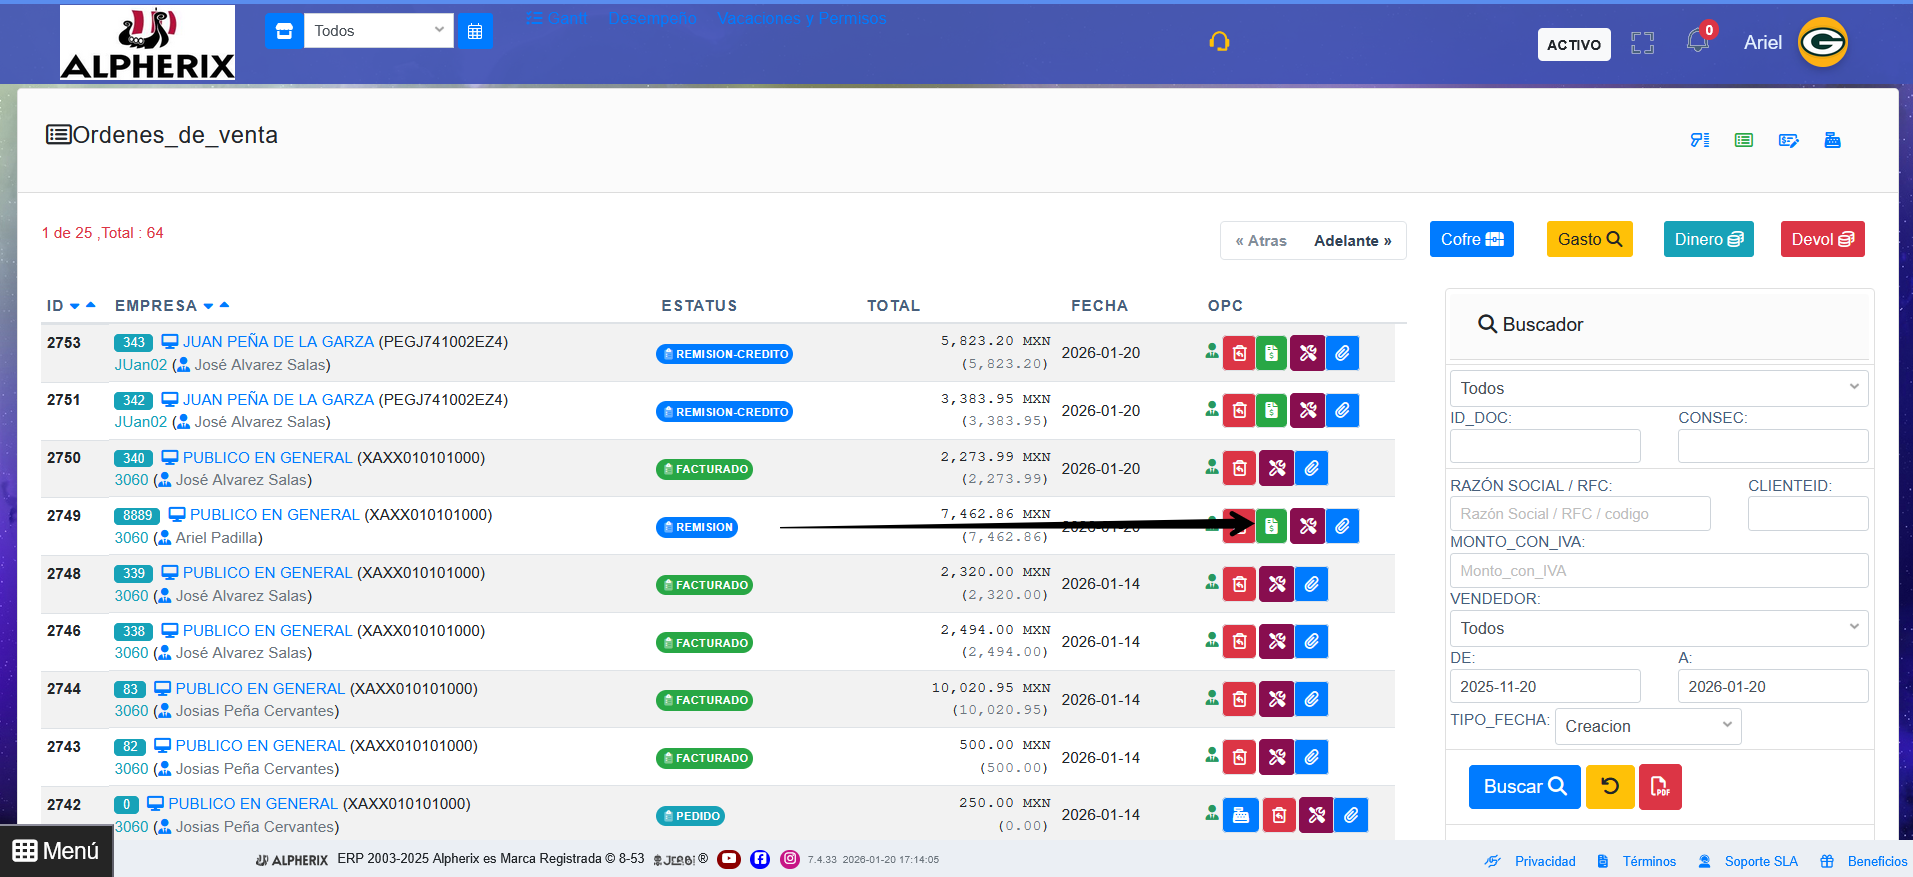
Task: Click the paperclip attachment icon for order 2748
Action: coord(1312,584)
